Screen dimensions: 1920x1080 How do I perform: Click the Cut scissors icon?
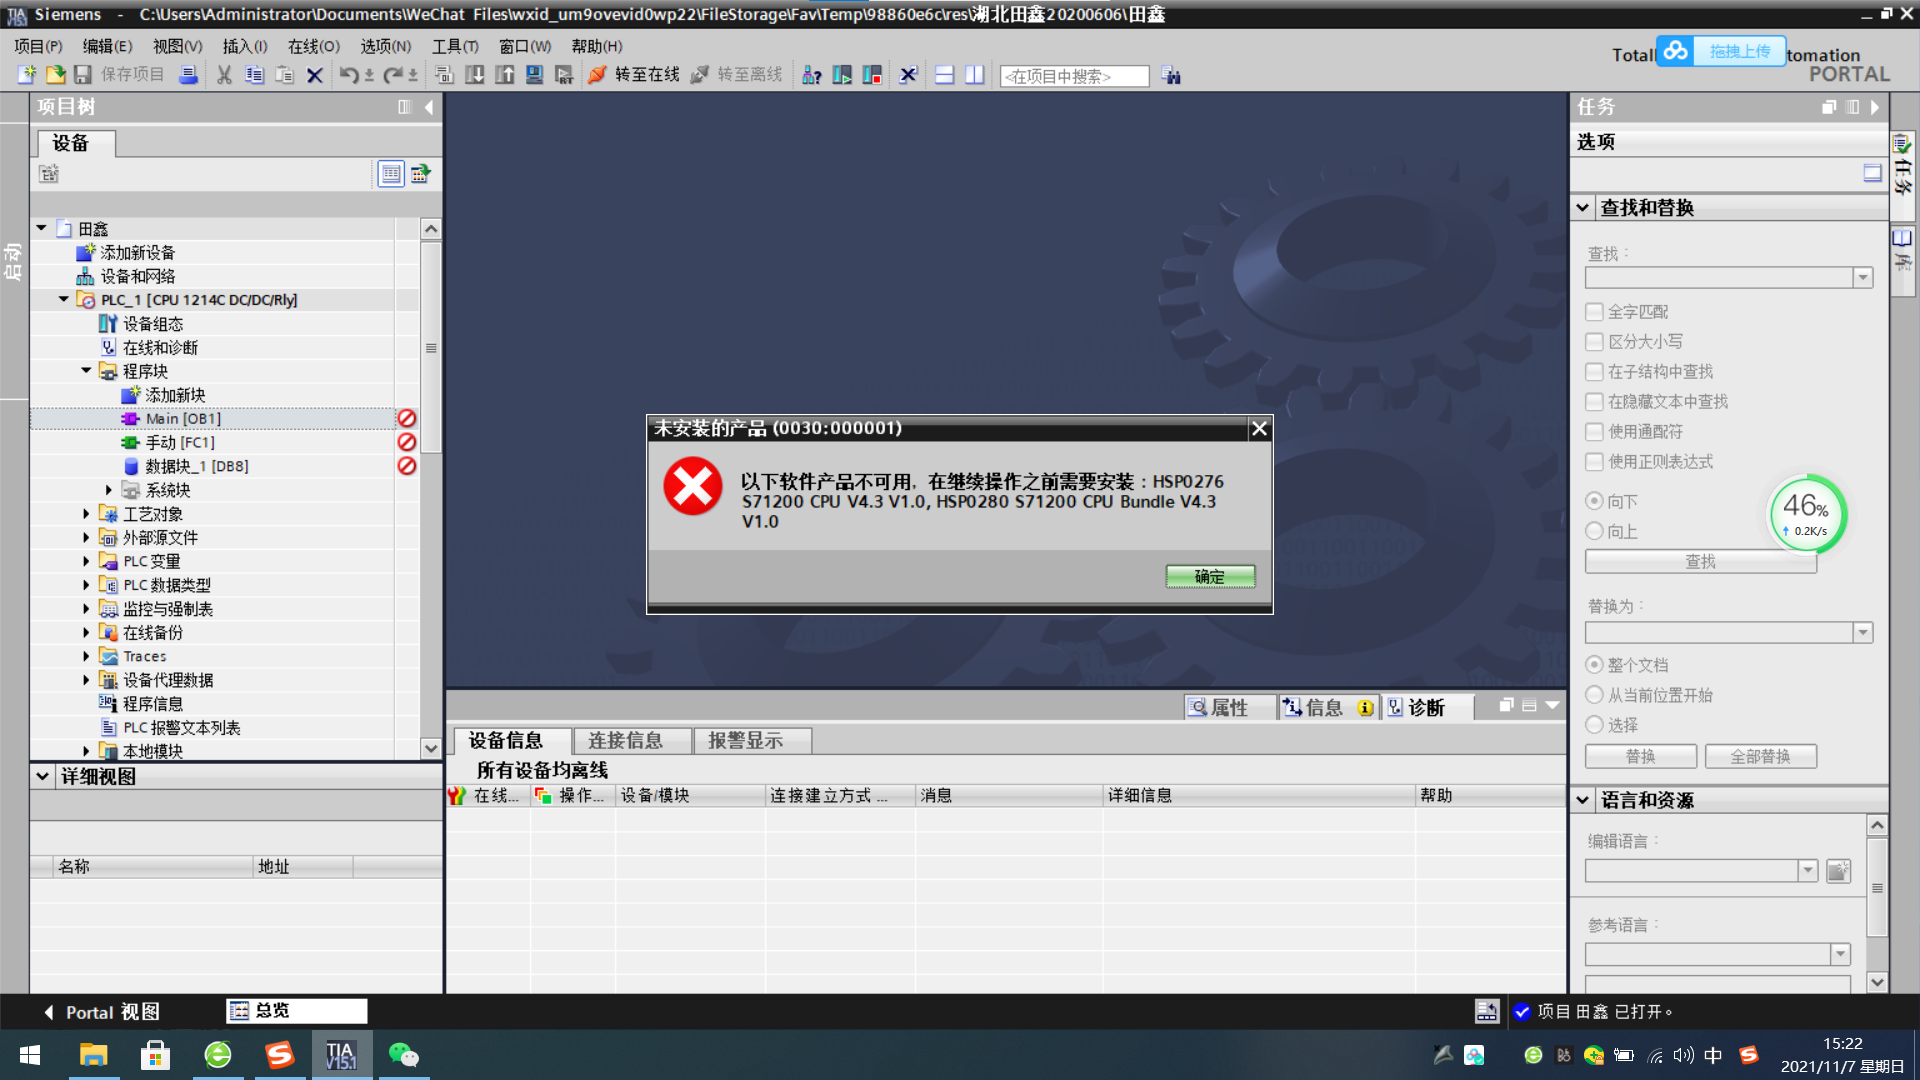[x=224, y=75]
